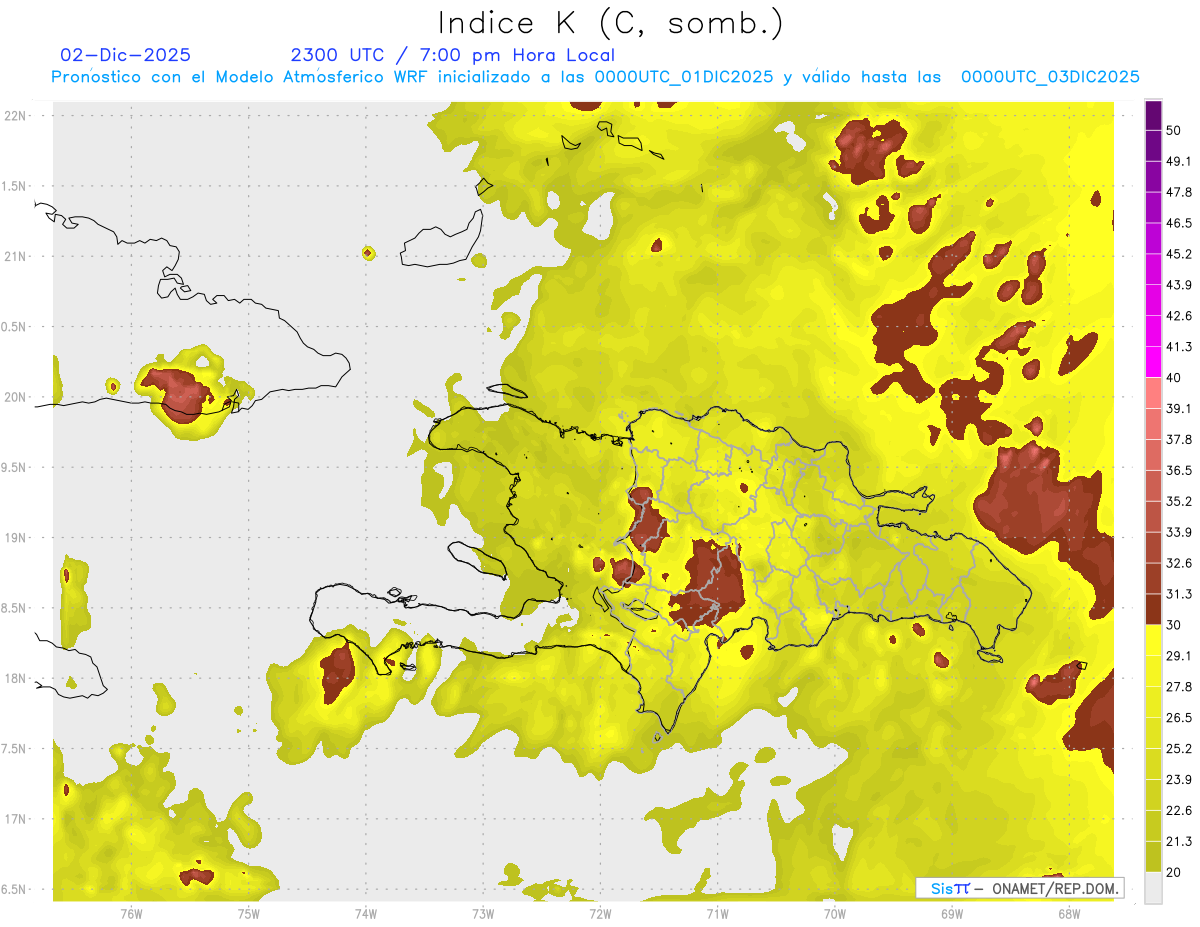Screen dimensions: 1200x927
Task: Click the dark brown colorbar segment just above 30
Action: tap(1153, 609)
